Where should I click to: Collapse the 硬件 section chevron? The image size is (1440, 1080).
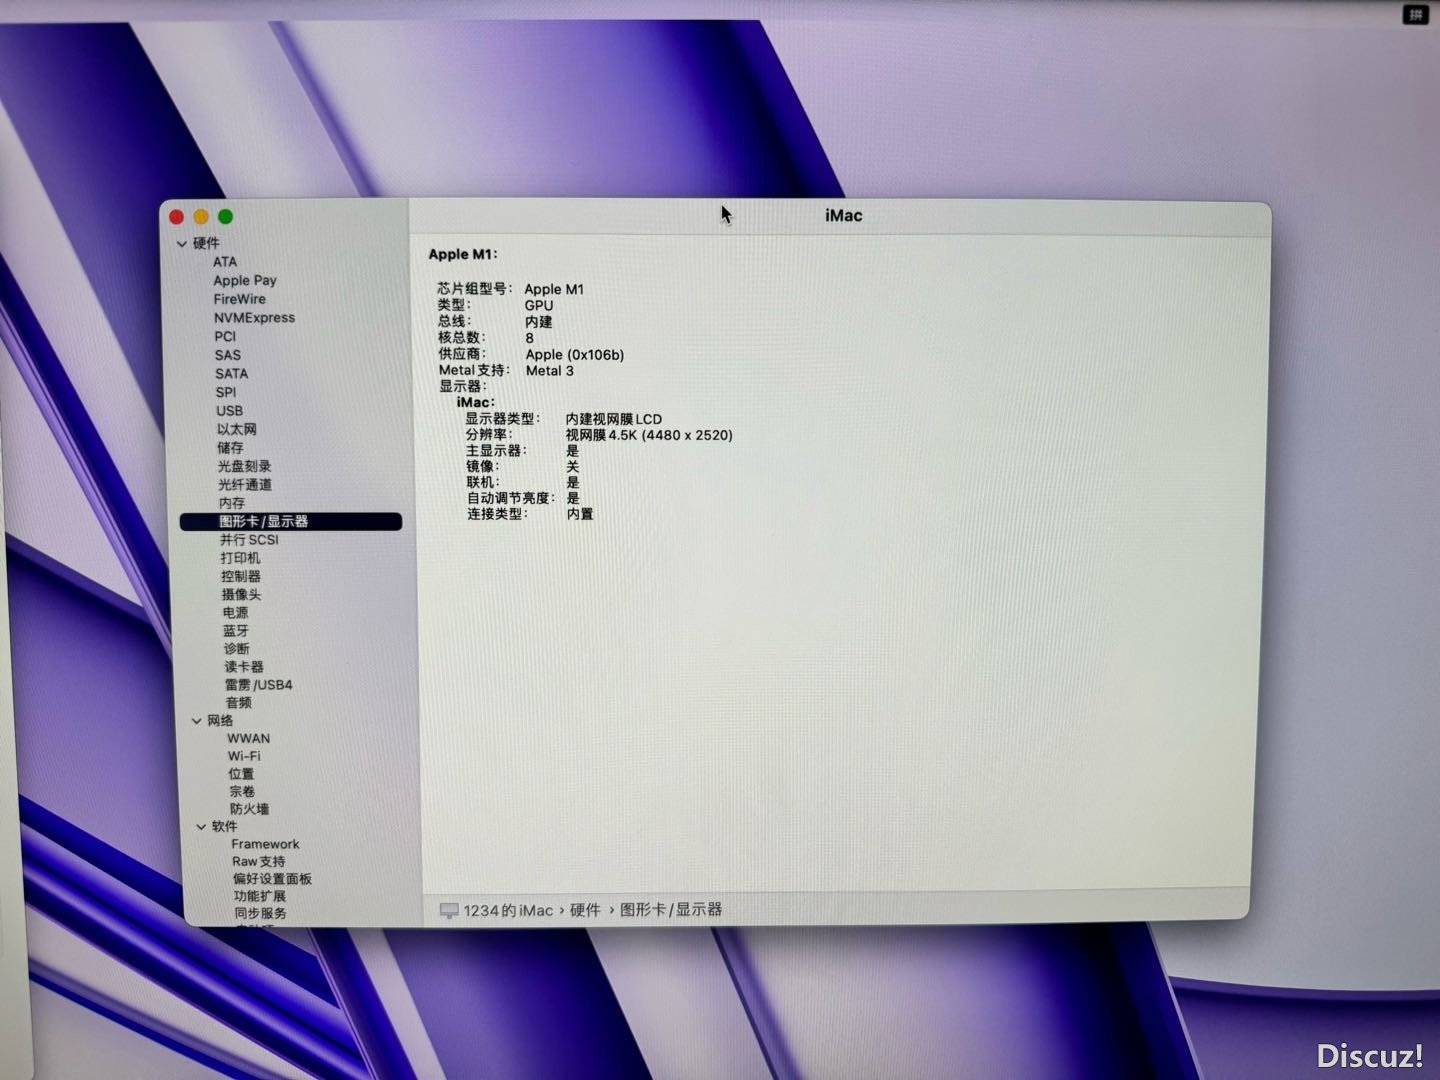coord(181,243)
